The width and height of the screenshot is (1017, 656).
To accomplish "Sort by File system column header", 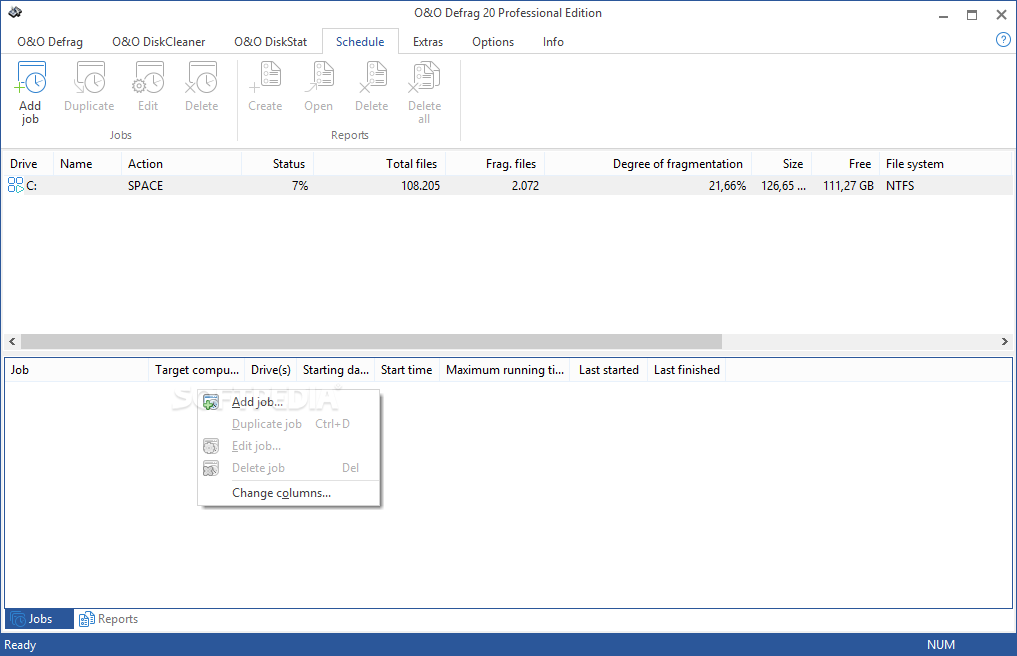I will point(945,164).
